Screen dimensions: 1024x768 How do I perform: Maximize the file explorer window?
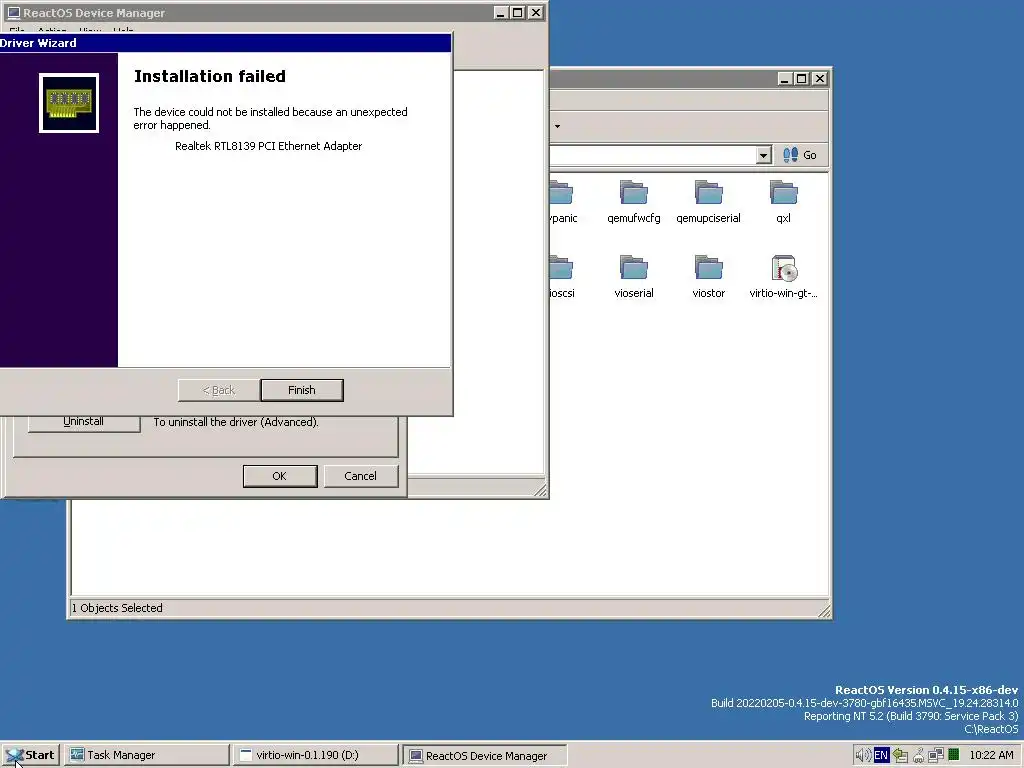click(x=802, y=79)
